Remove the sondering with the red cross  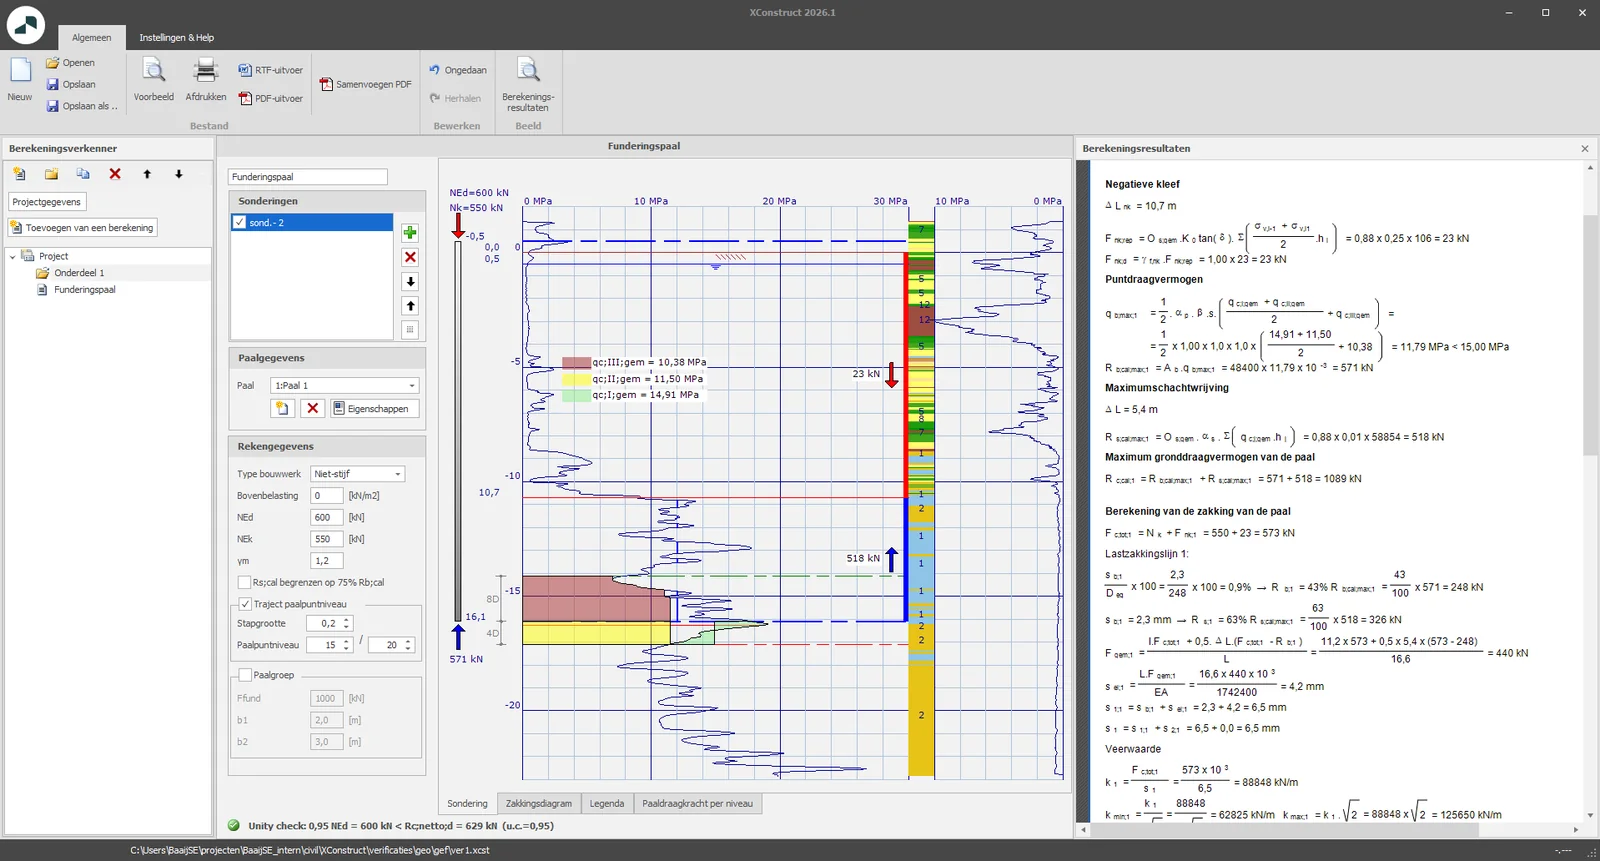[x=410, y=257]
